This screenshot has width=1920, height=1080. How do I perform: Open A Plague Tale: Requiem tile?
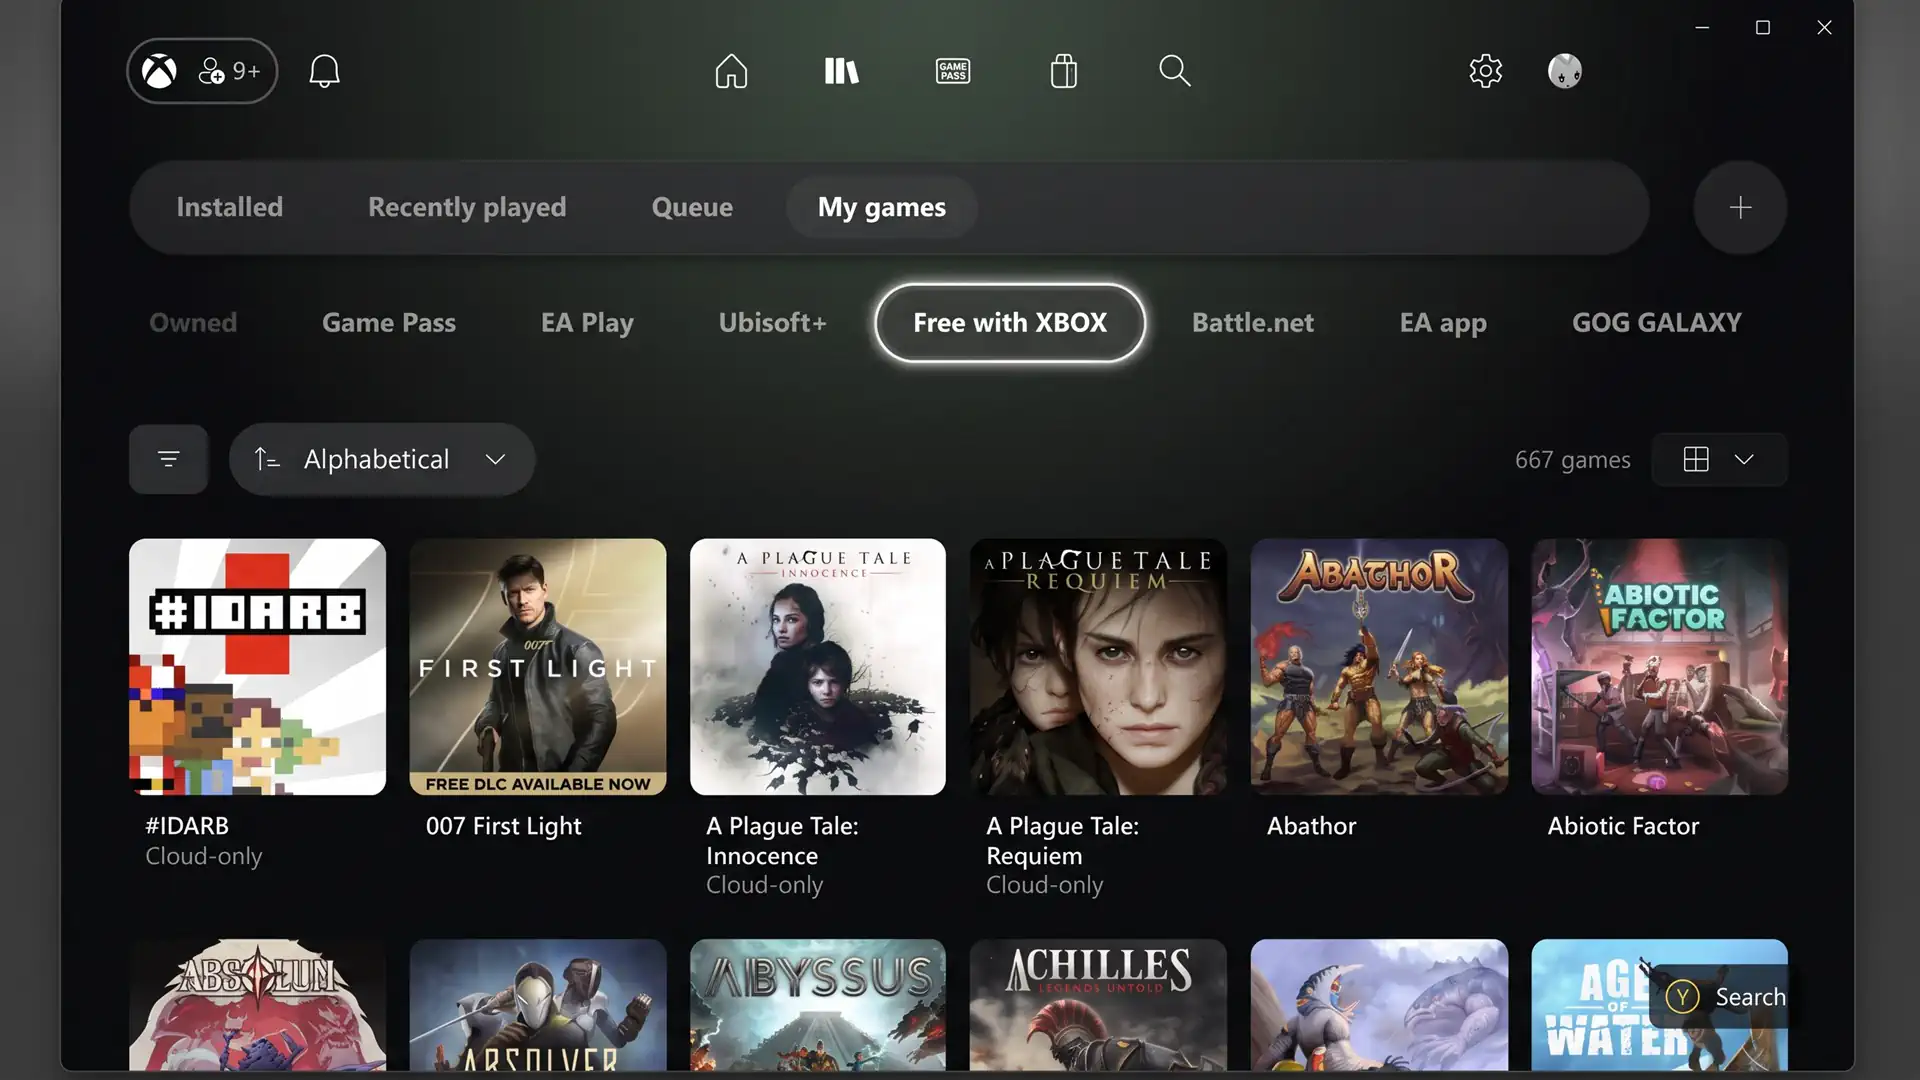1098,667
